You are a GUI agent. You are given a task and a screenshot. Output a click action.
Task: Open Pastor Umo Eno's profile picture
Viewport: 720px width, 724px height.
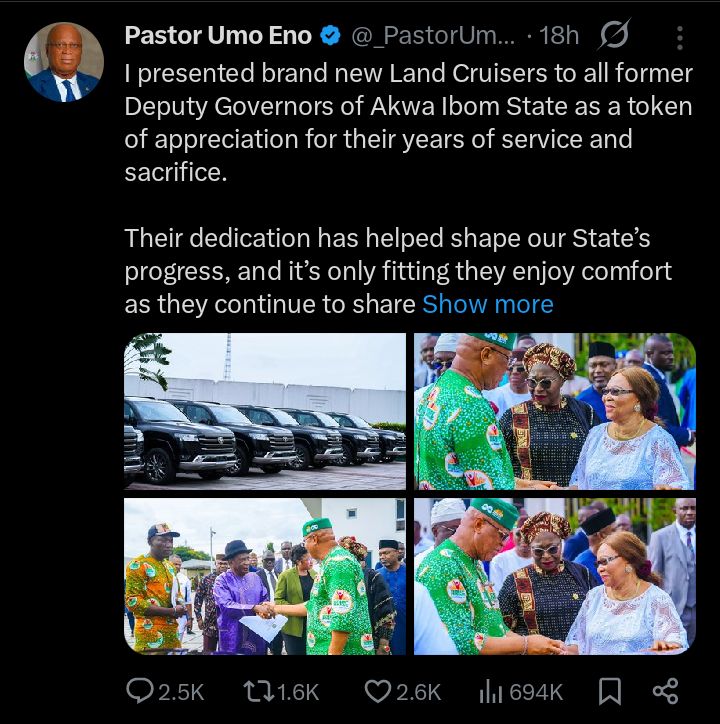click(x=63, y=62)
